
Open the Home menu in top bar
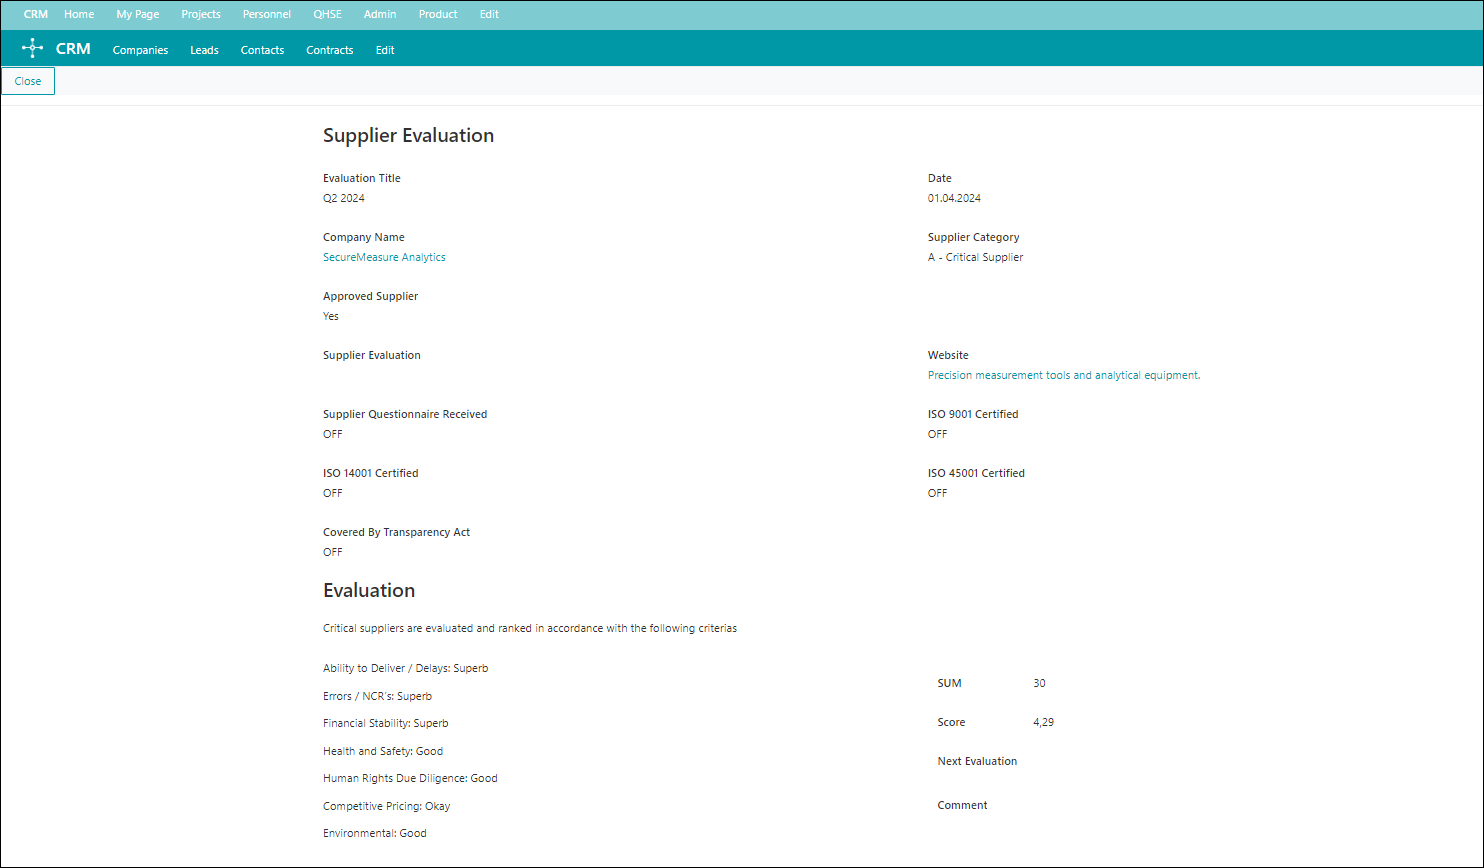point(79,14)
